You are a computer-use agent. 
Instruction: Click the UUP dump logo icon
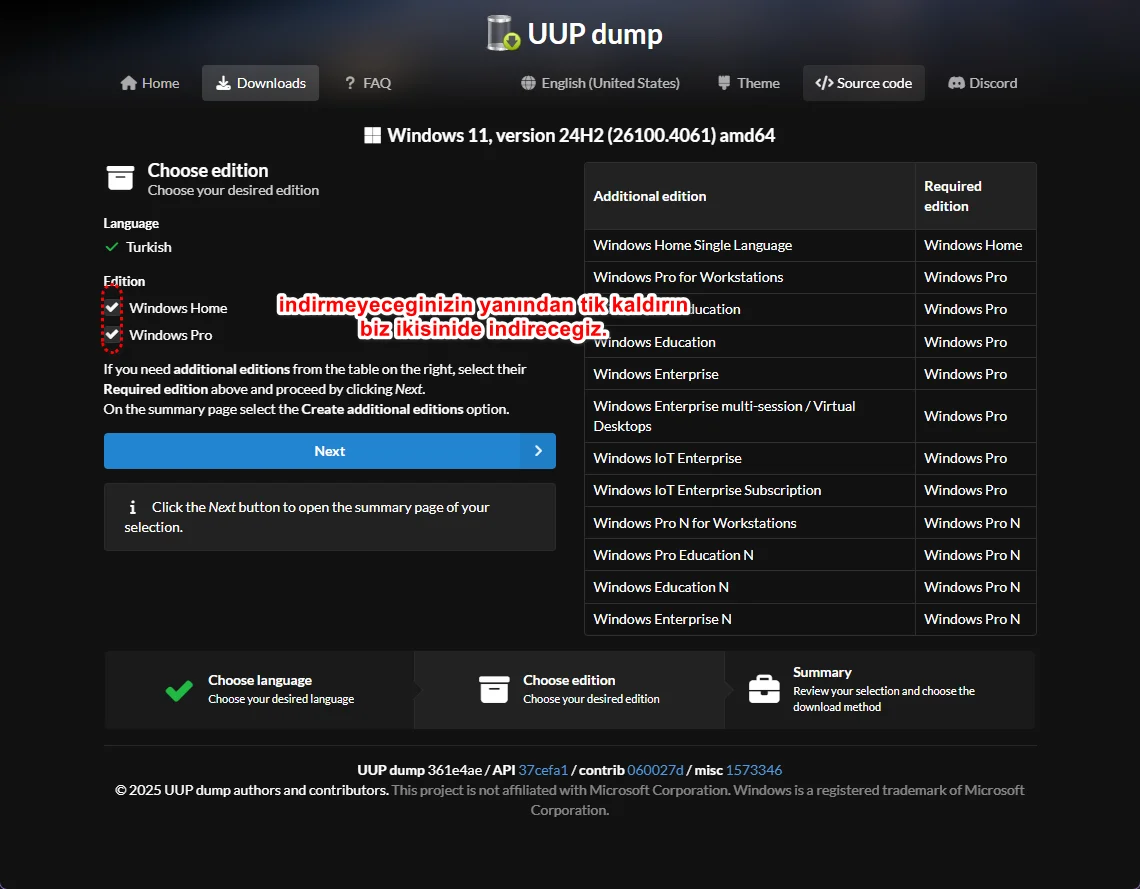[503, 33]
